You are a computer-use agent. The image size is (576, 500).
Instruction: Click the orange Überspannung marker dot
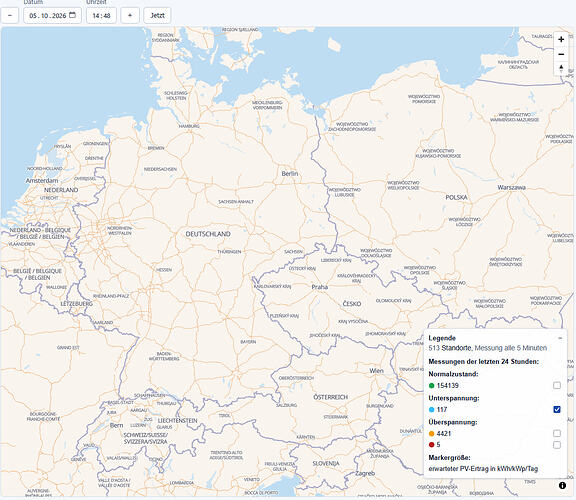(x=432, y=434)
